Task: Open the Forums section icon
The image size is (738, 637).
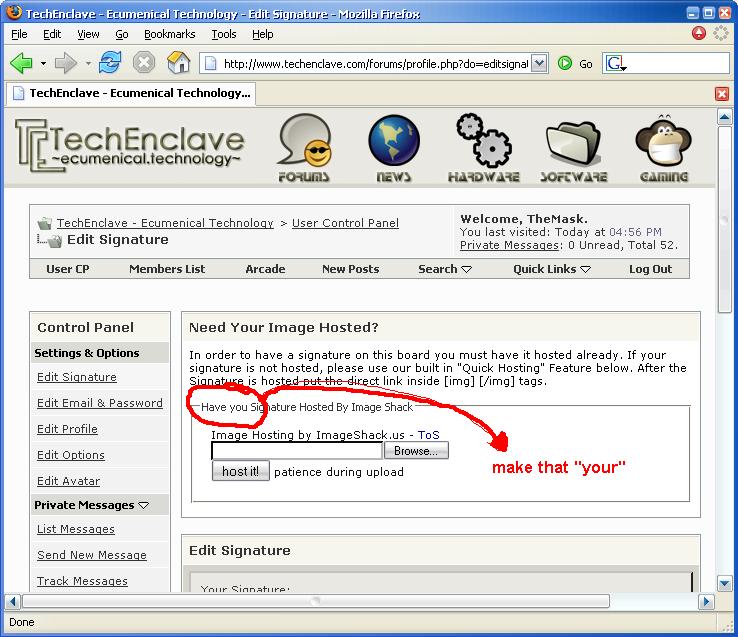Action: click(x=304, y=148)
